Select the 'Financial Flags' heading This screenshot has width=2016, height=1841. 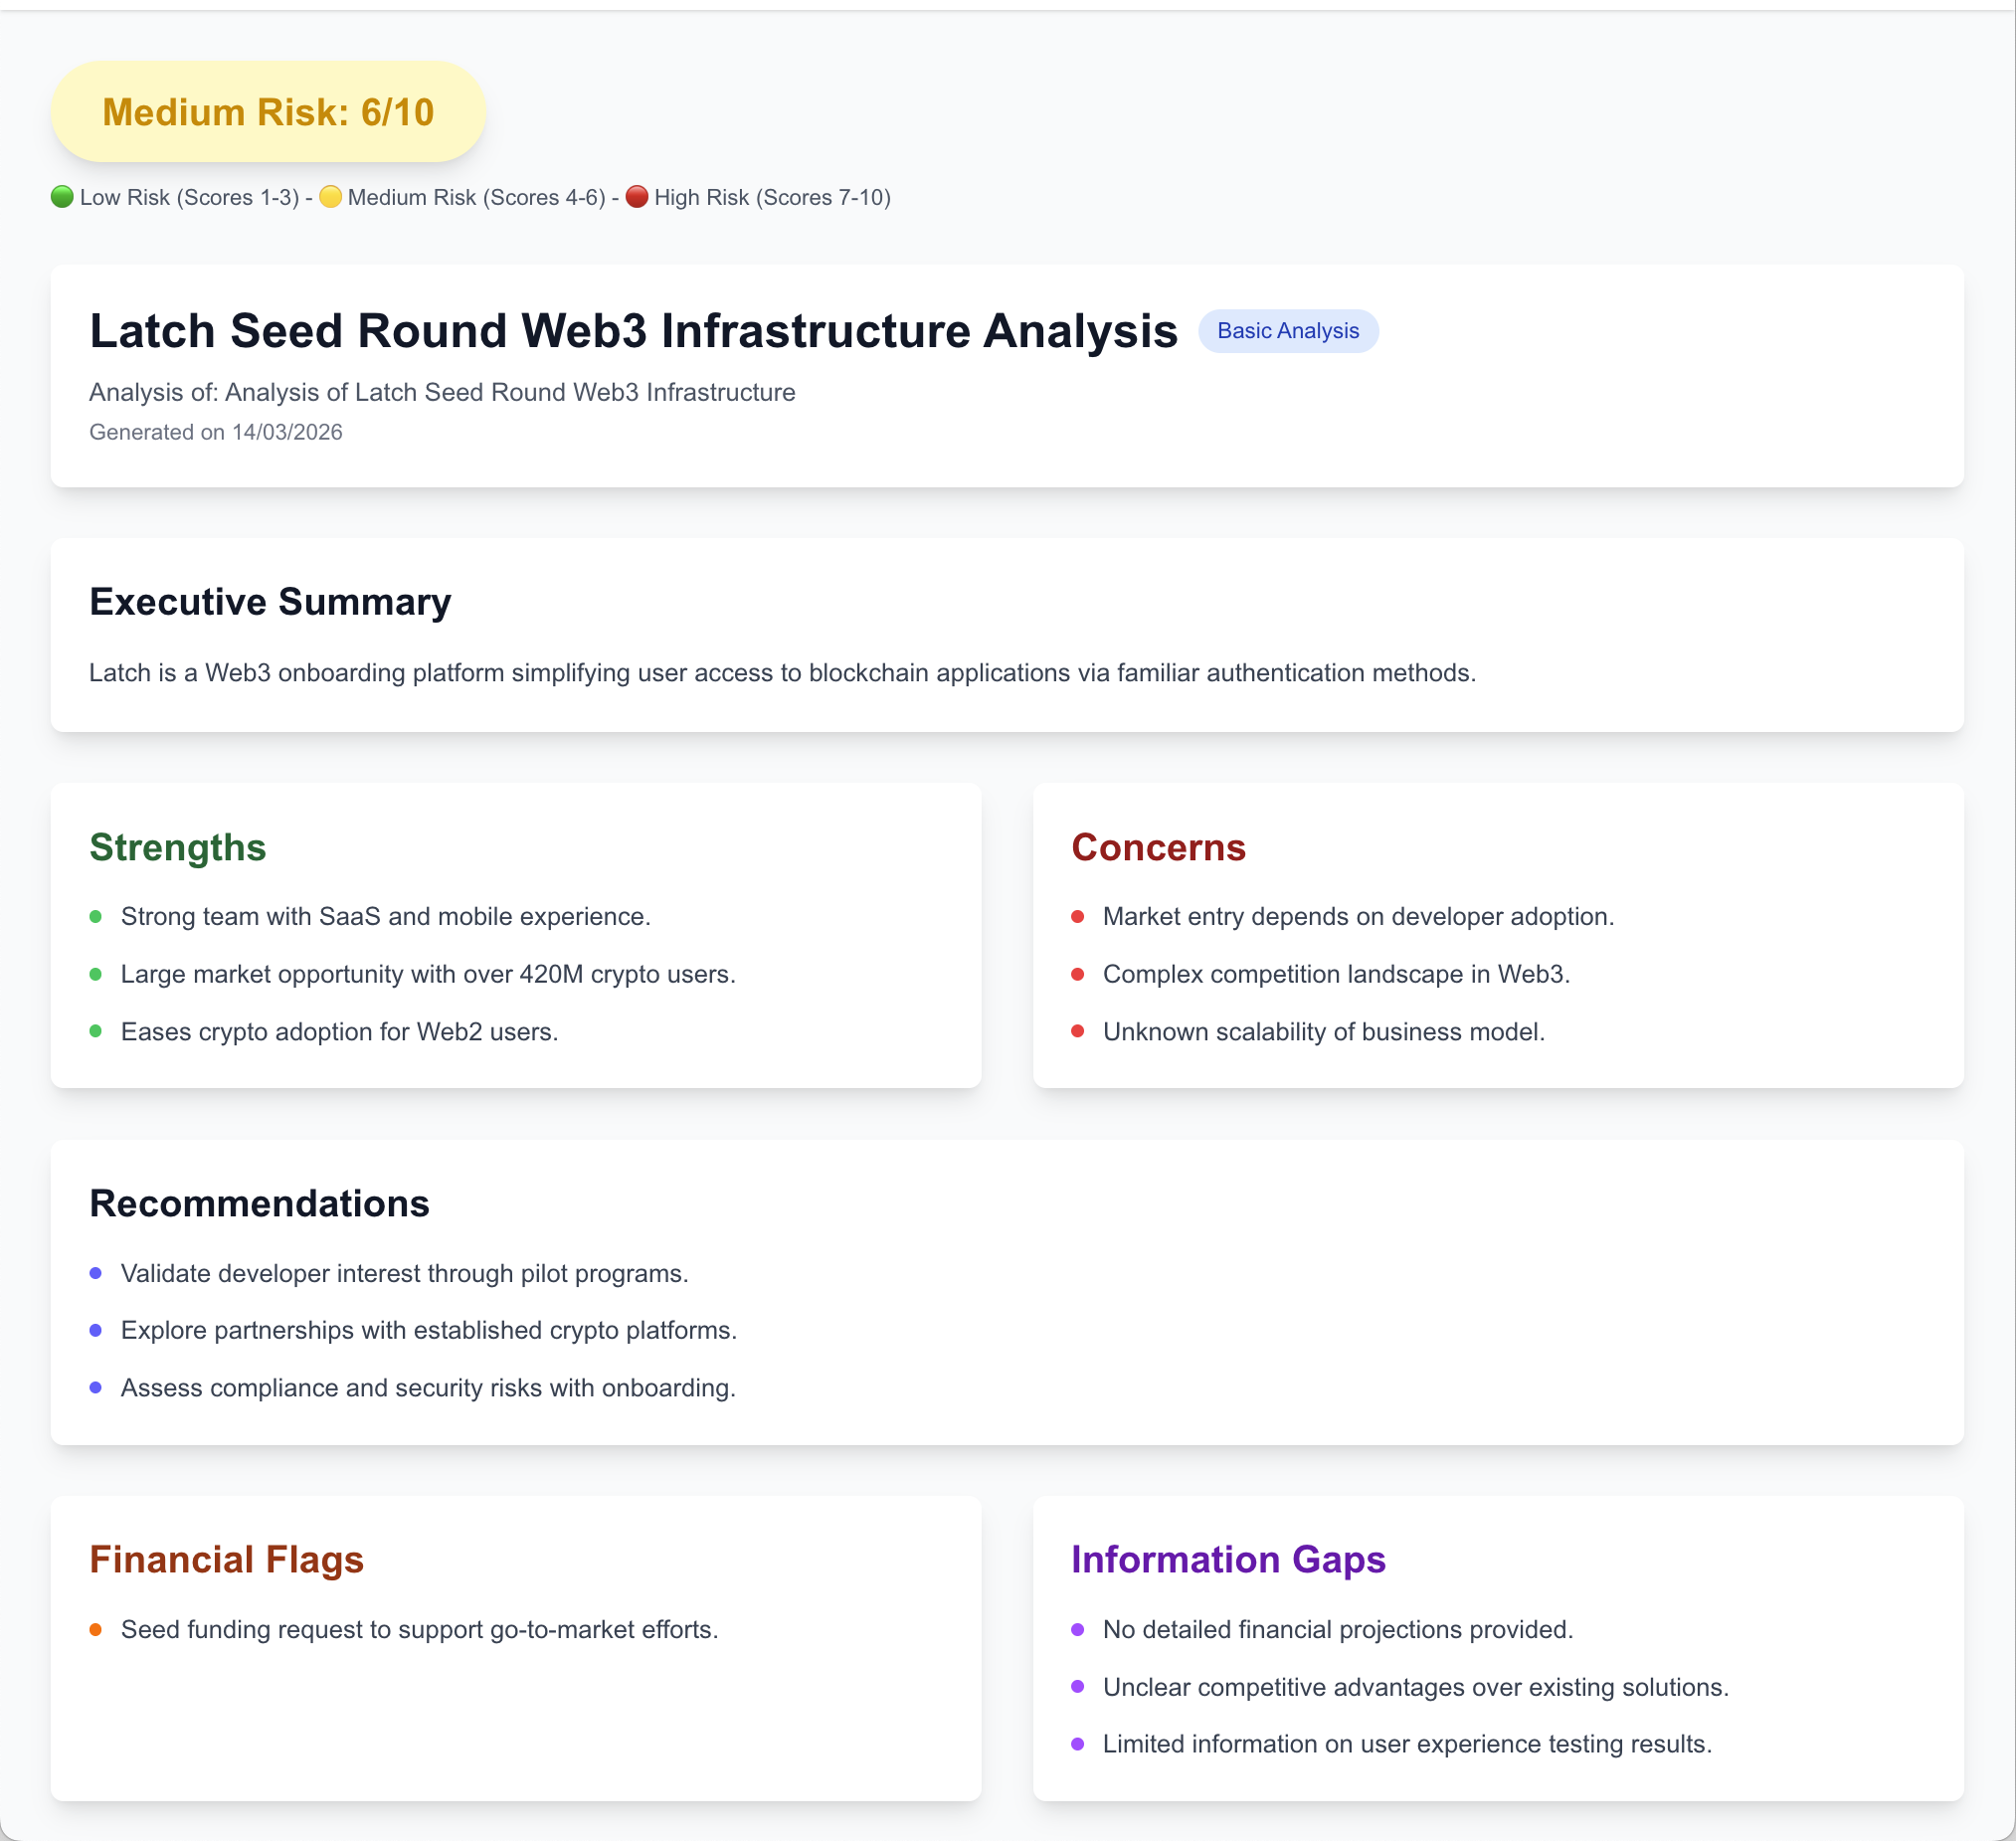pos(226,1559)
